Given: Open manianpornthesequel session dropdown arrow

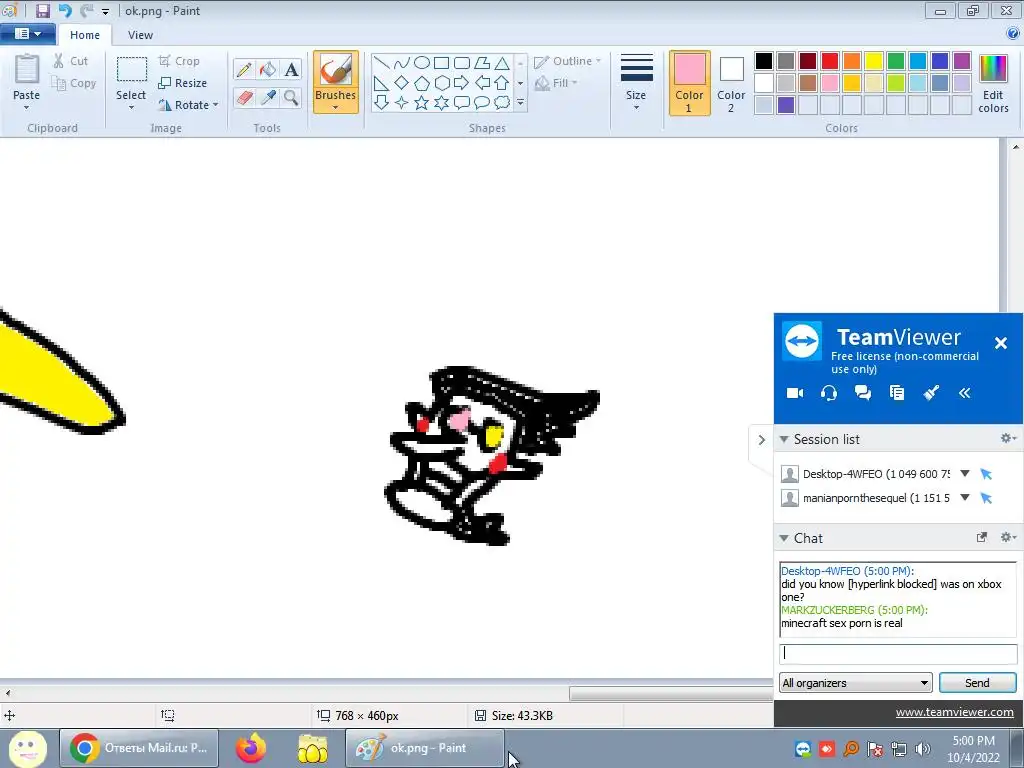Looking at the screenshot, I should click(x=965, y=498).
